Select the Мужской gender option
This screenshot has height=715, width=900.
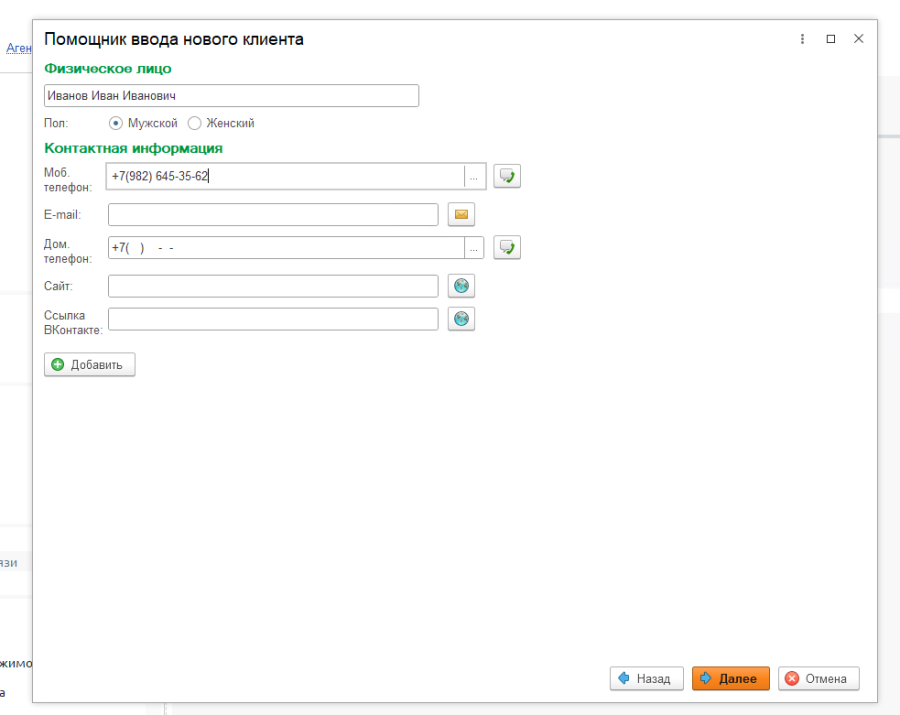(x=116, y=123)
